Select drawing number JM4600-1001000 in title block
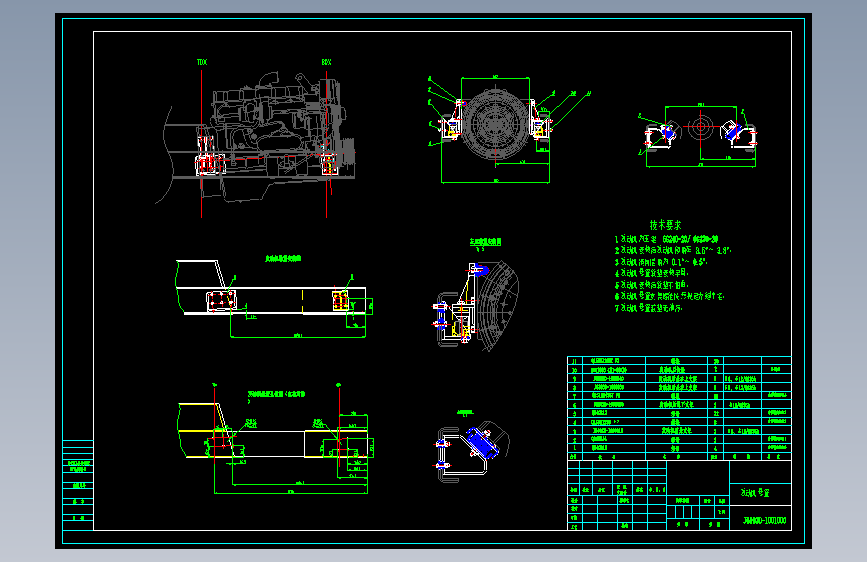Viewport: 867px width, 562px height. click(x=765, y=521)
